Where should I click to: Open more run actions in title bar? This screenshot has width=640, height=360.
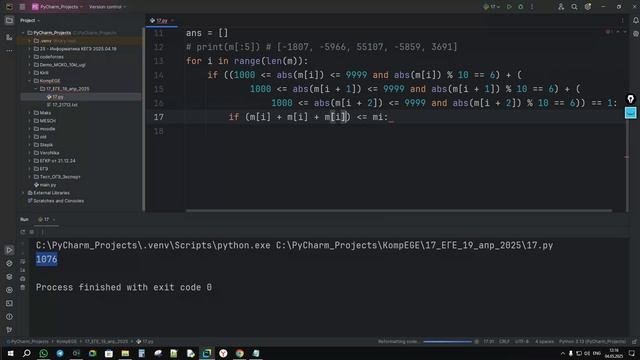(x=532, y=7)
